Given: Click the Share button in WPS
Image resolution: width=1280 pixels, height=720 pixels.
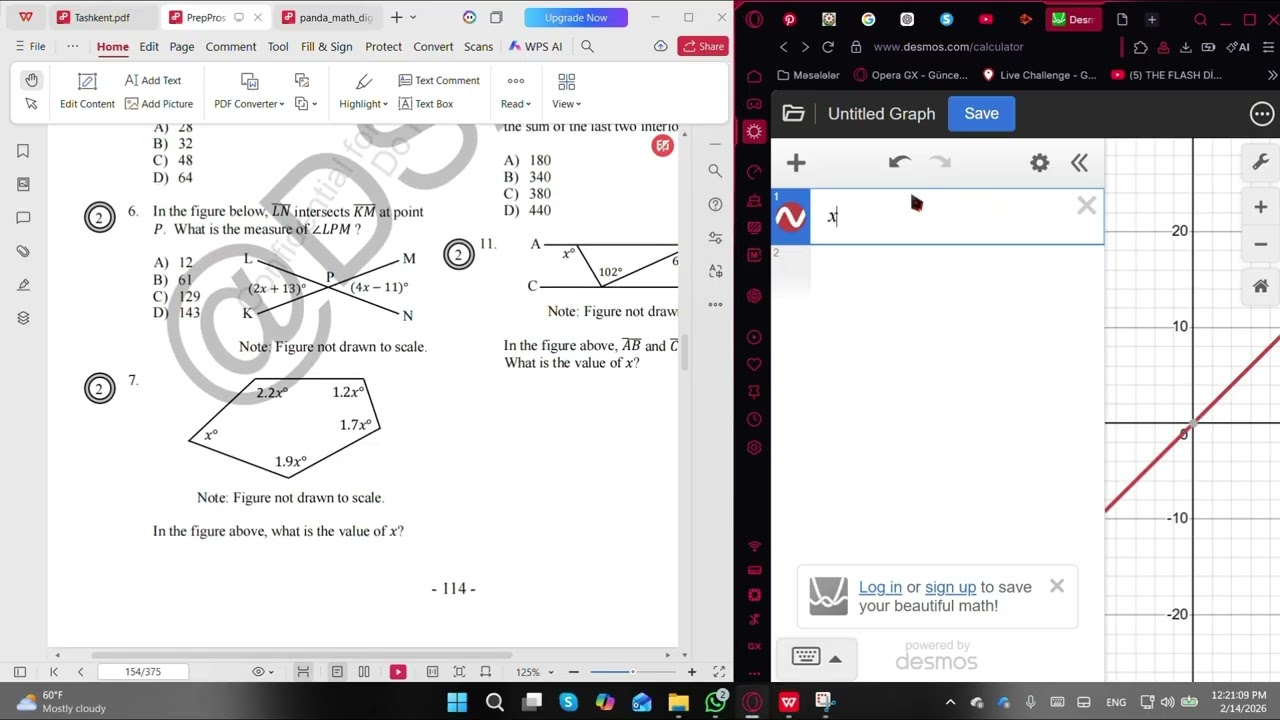Looking at the screenshot, I should point(702,46).
